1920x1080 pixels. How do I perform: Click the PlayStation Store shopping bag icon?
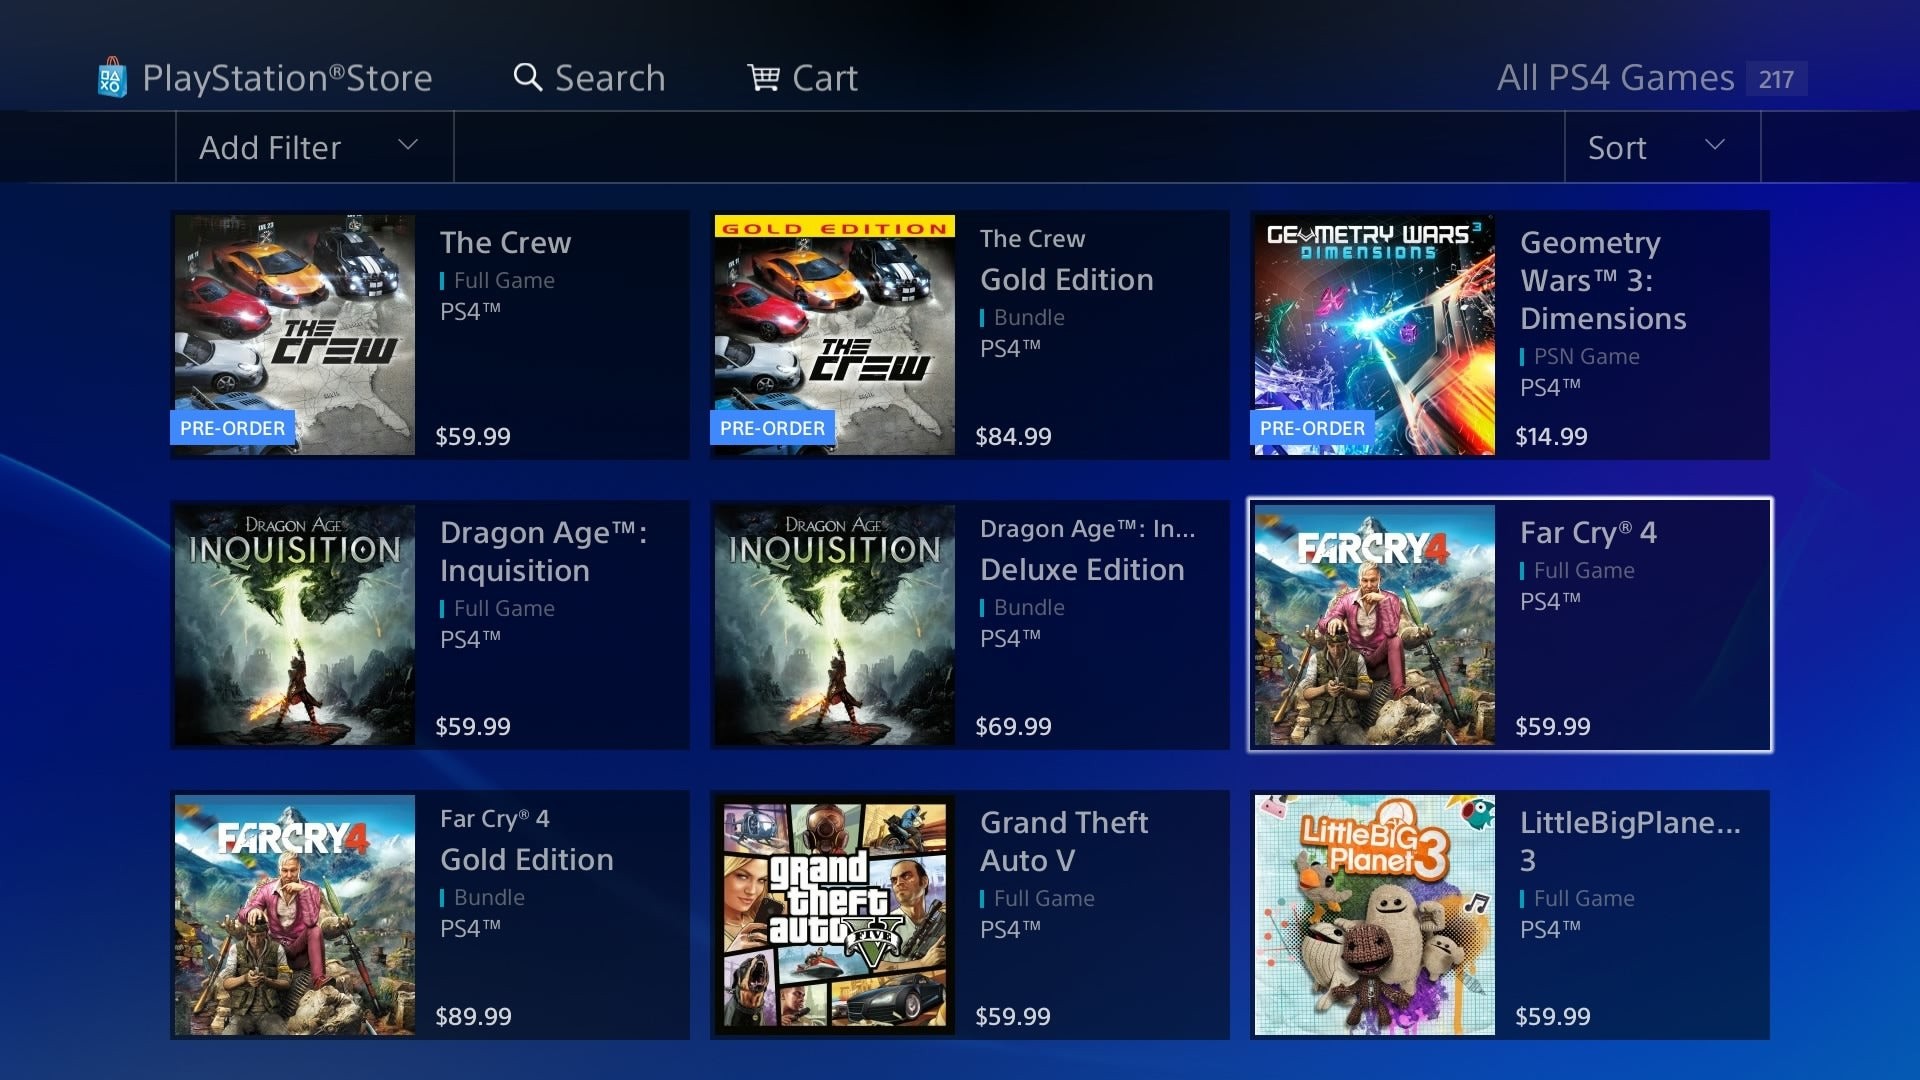pyautogui.click(x=112, y=77)
